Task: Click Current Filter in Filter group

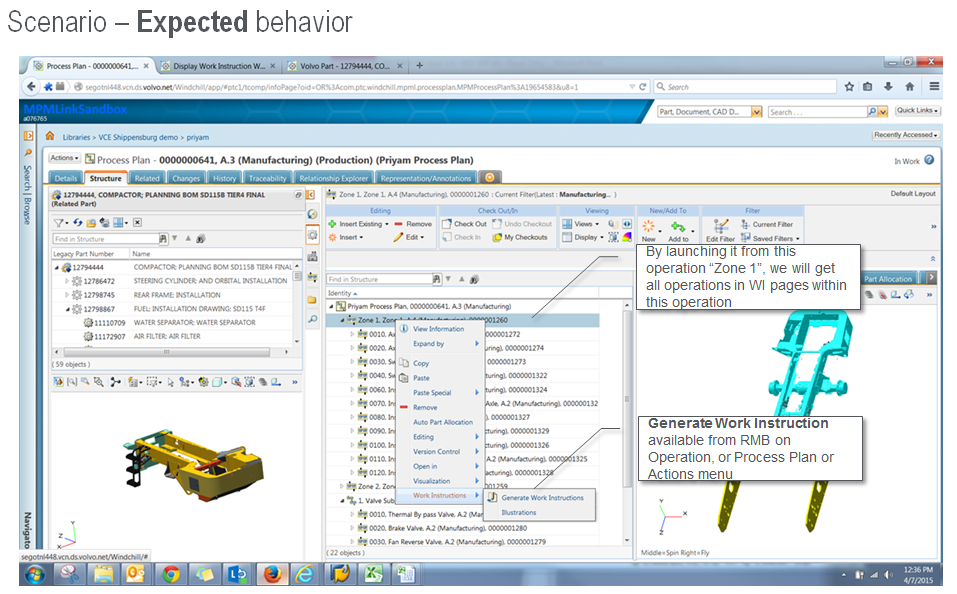Action: 767,225
